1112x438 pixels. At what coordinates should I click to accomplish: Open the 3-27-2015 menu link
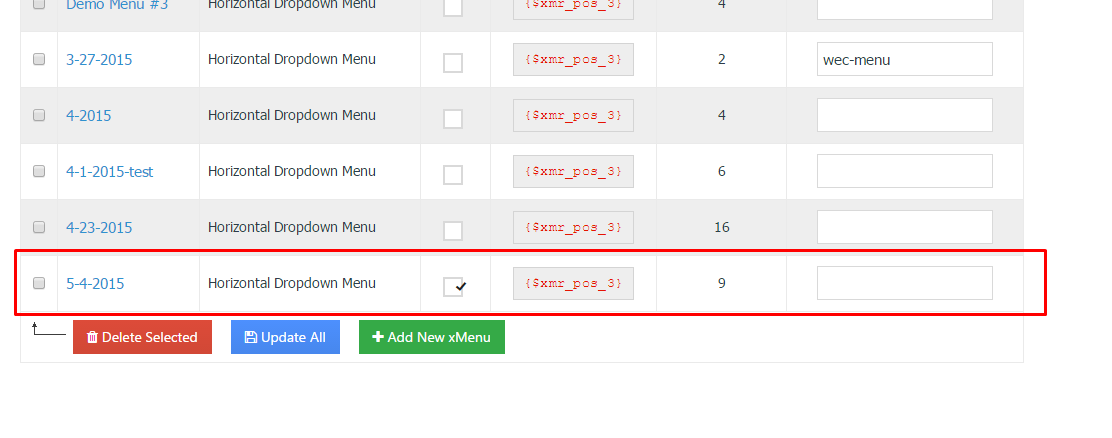99,60
